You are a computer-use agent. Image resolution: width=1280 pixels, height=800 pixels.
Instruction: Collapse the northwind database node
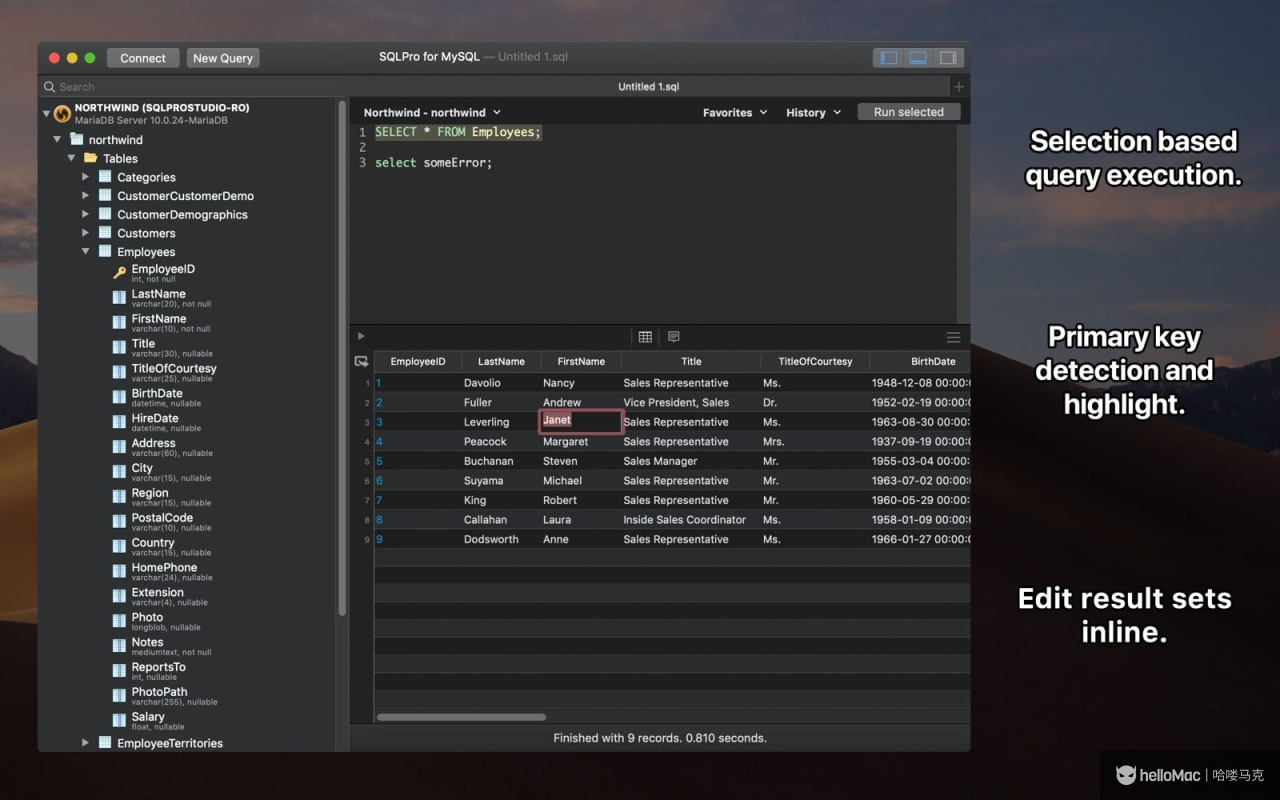[x=57, y=140]
